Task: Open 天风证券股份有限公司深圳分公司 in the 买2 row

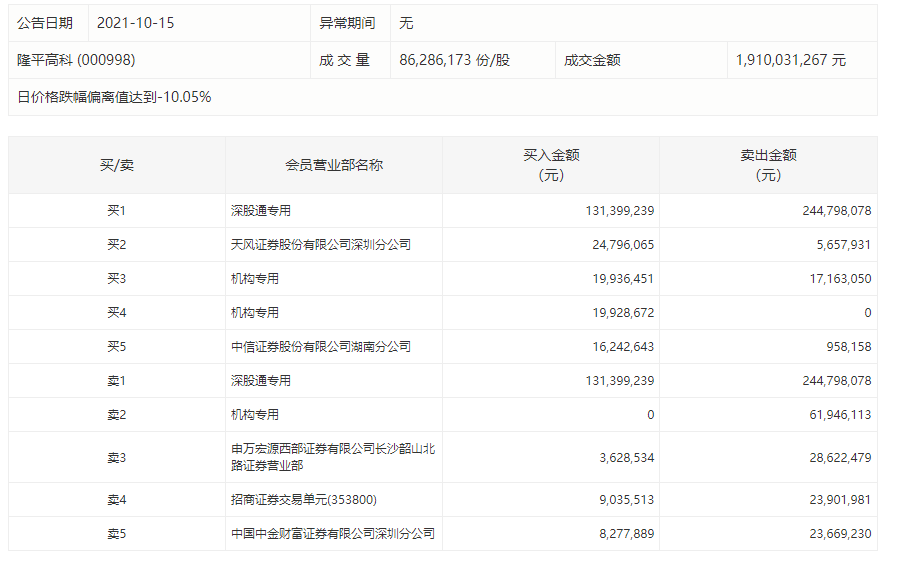Action: pos(320,245)
